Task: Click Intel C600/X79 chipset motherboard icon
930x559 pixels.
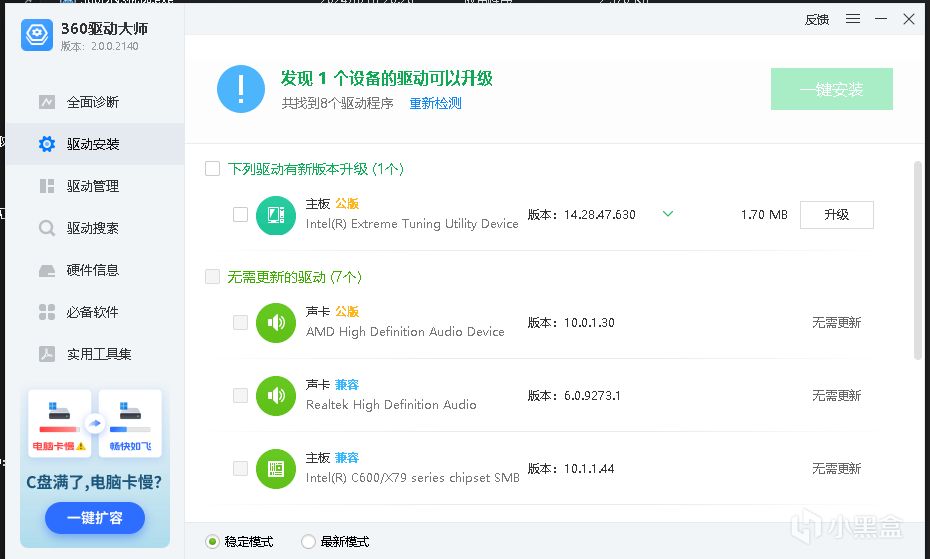Action: [276, 469]
